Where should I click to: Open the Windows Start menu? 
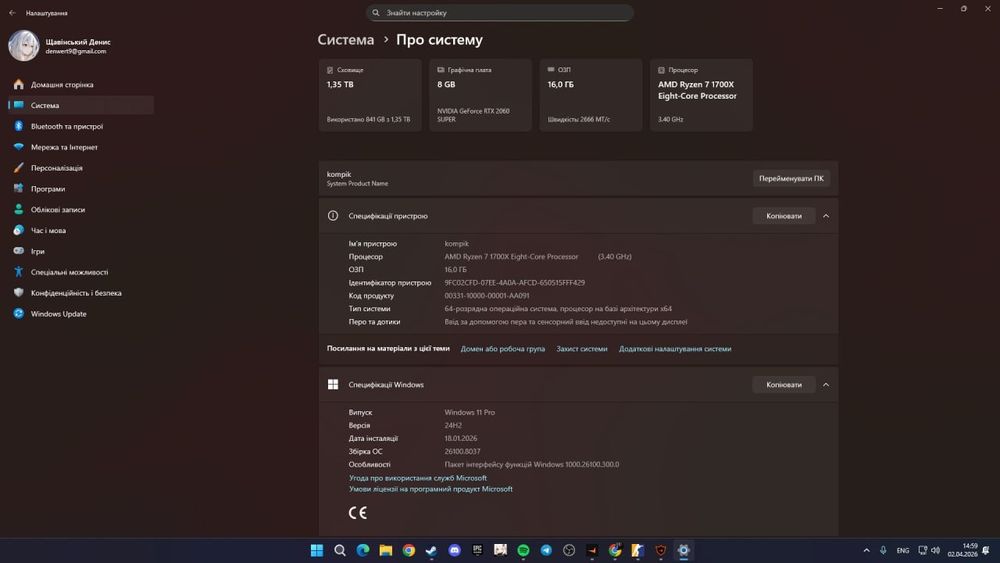tap(316, 550)
